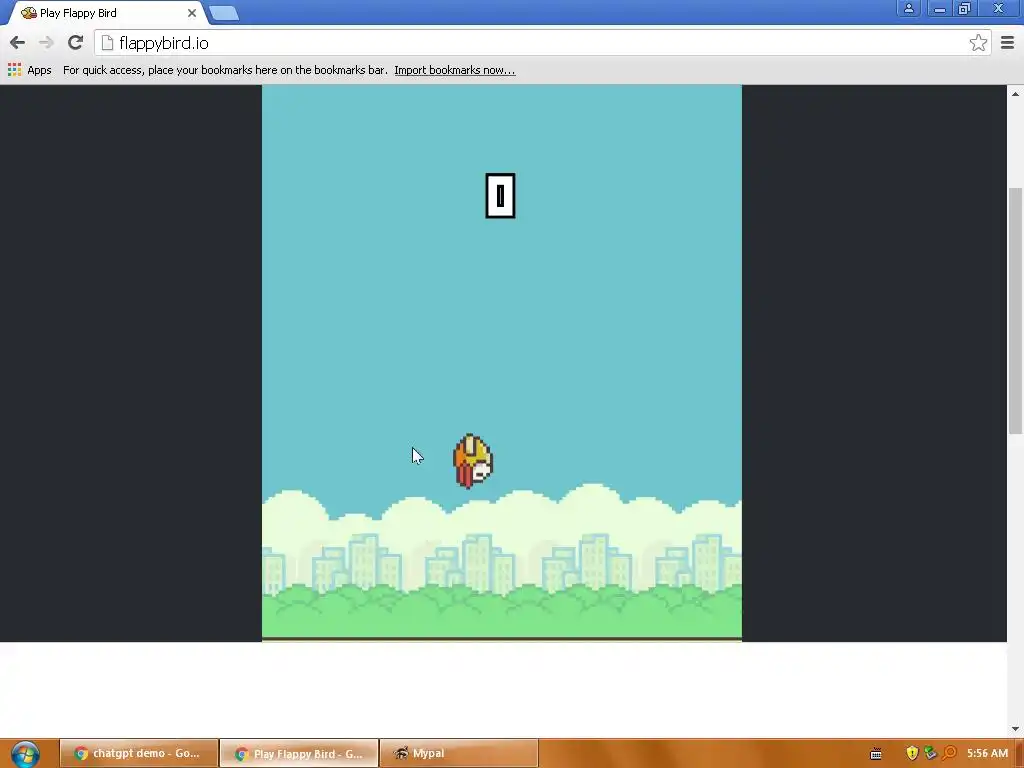Click the green tray icon beside shield
Image resolution: width=1024 pixels, height=768 pixels.
pyautogui.click(x=931, y=754)
